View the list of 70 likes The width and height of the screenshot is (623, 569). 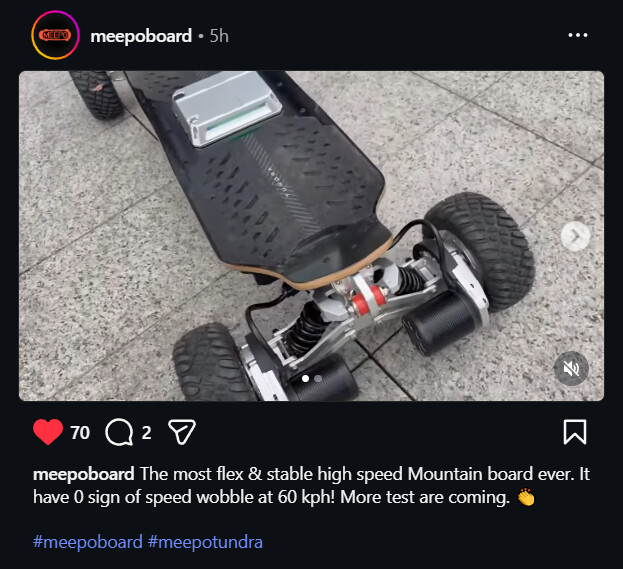pos(80,432)
